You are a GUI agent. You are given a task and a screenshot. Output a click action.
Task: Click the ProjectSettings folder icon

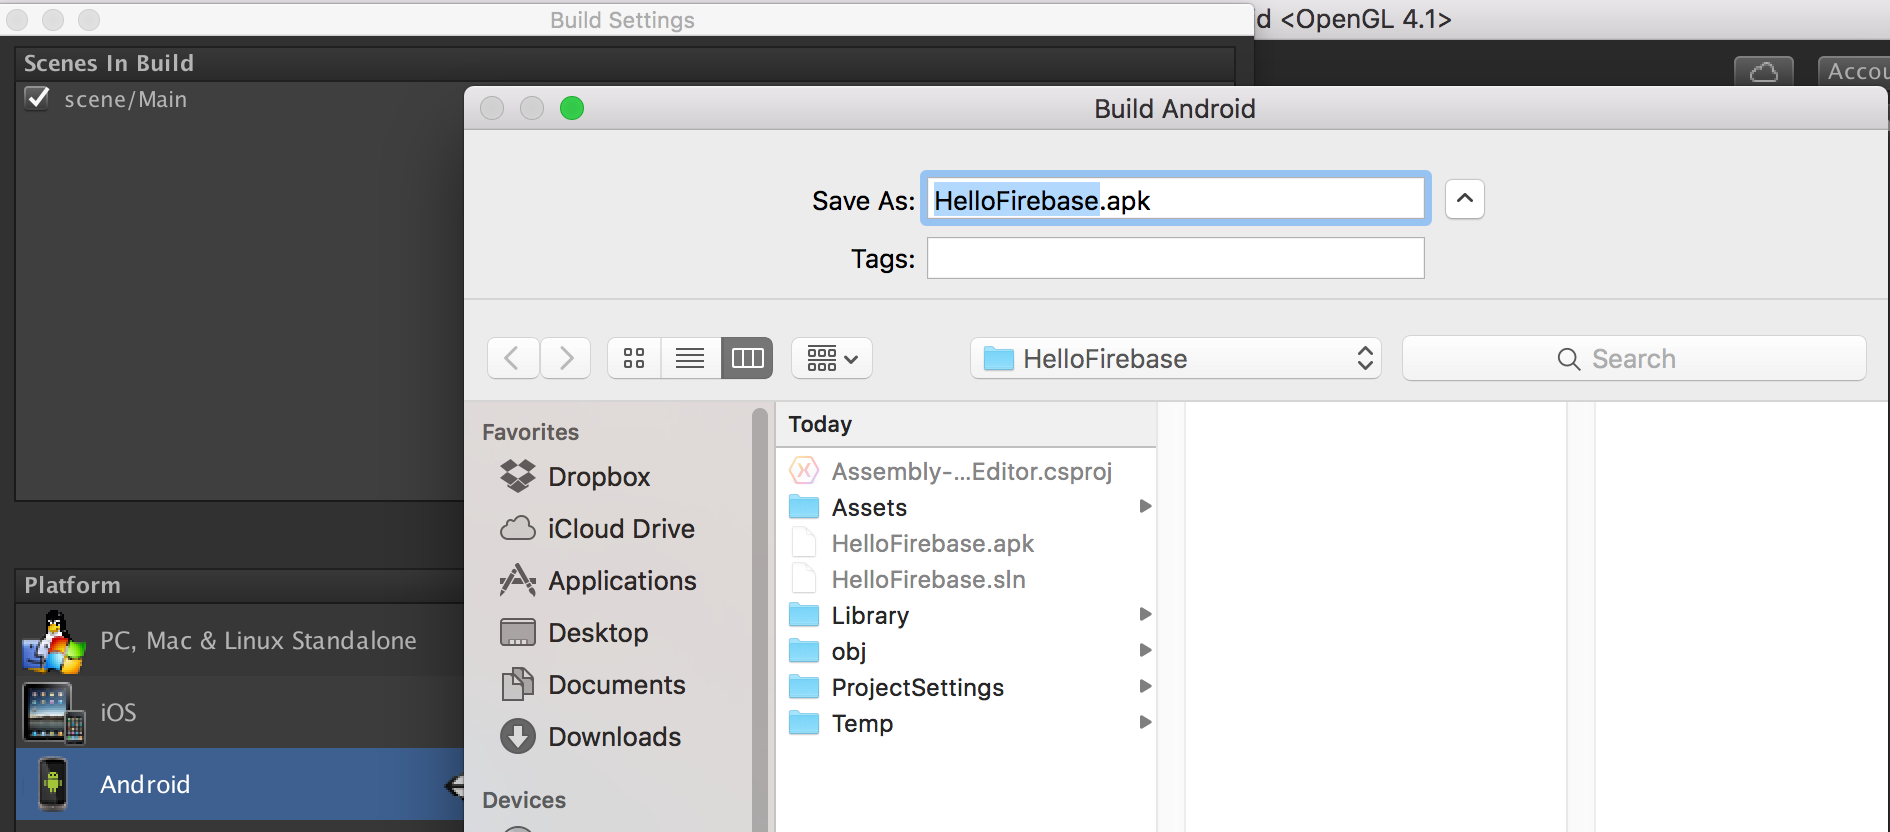[x=804, y=687]
